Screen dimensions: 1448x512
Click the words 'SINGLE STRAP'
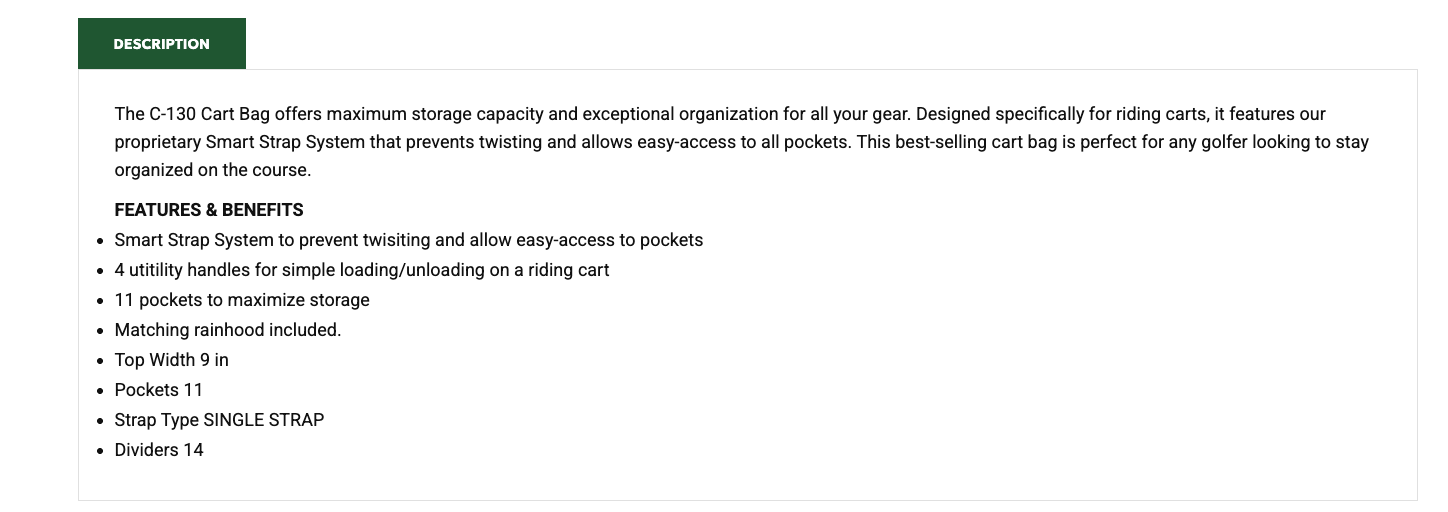coord(264,420)
